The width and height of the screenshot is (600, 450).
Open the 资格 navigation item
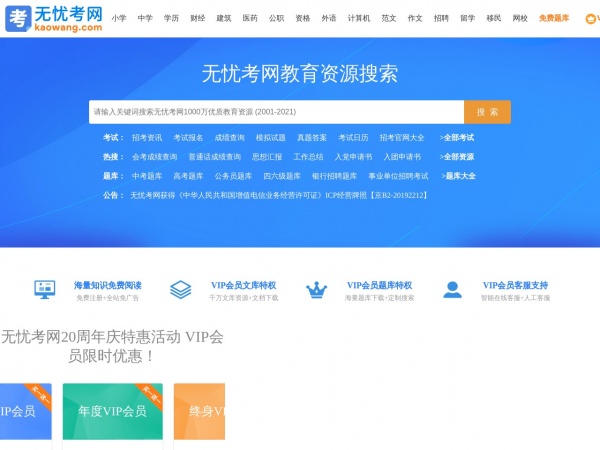[303, 18]
